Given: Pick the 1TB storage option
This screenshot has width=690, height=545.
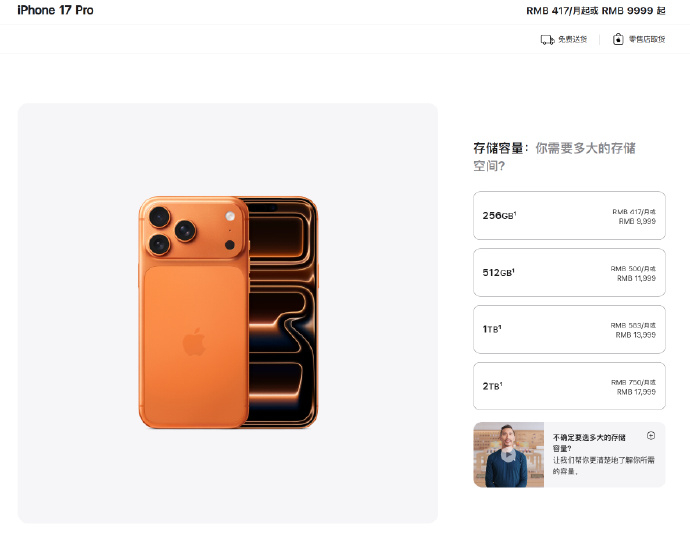Looking at the screenshot, I should 569,329.
